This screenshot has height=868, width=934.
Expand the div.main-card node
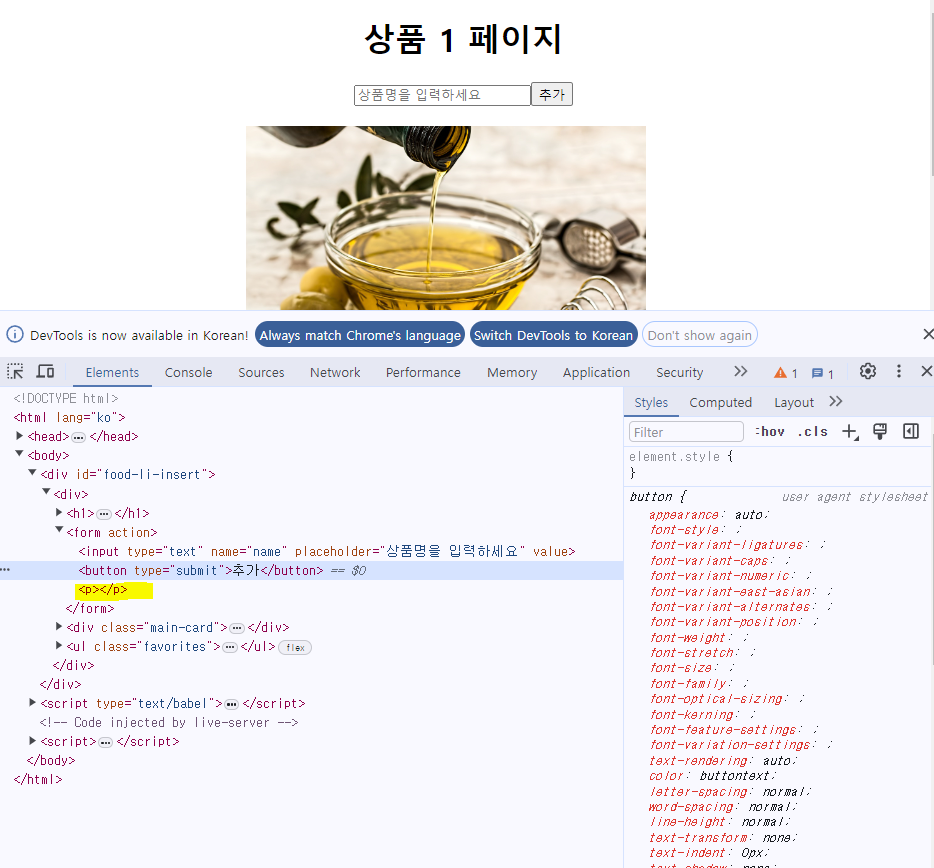59,626
